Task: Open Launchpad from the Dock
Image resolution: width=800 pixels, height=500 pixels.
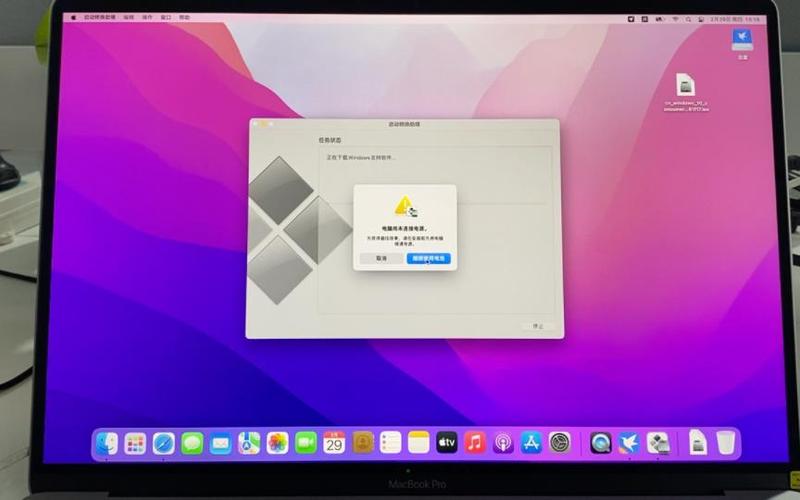Action: [x=135, y=443]
